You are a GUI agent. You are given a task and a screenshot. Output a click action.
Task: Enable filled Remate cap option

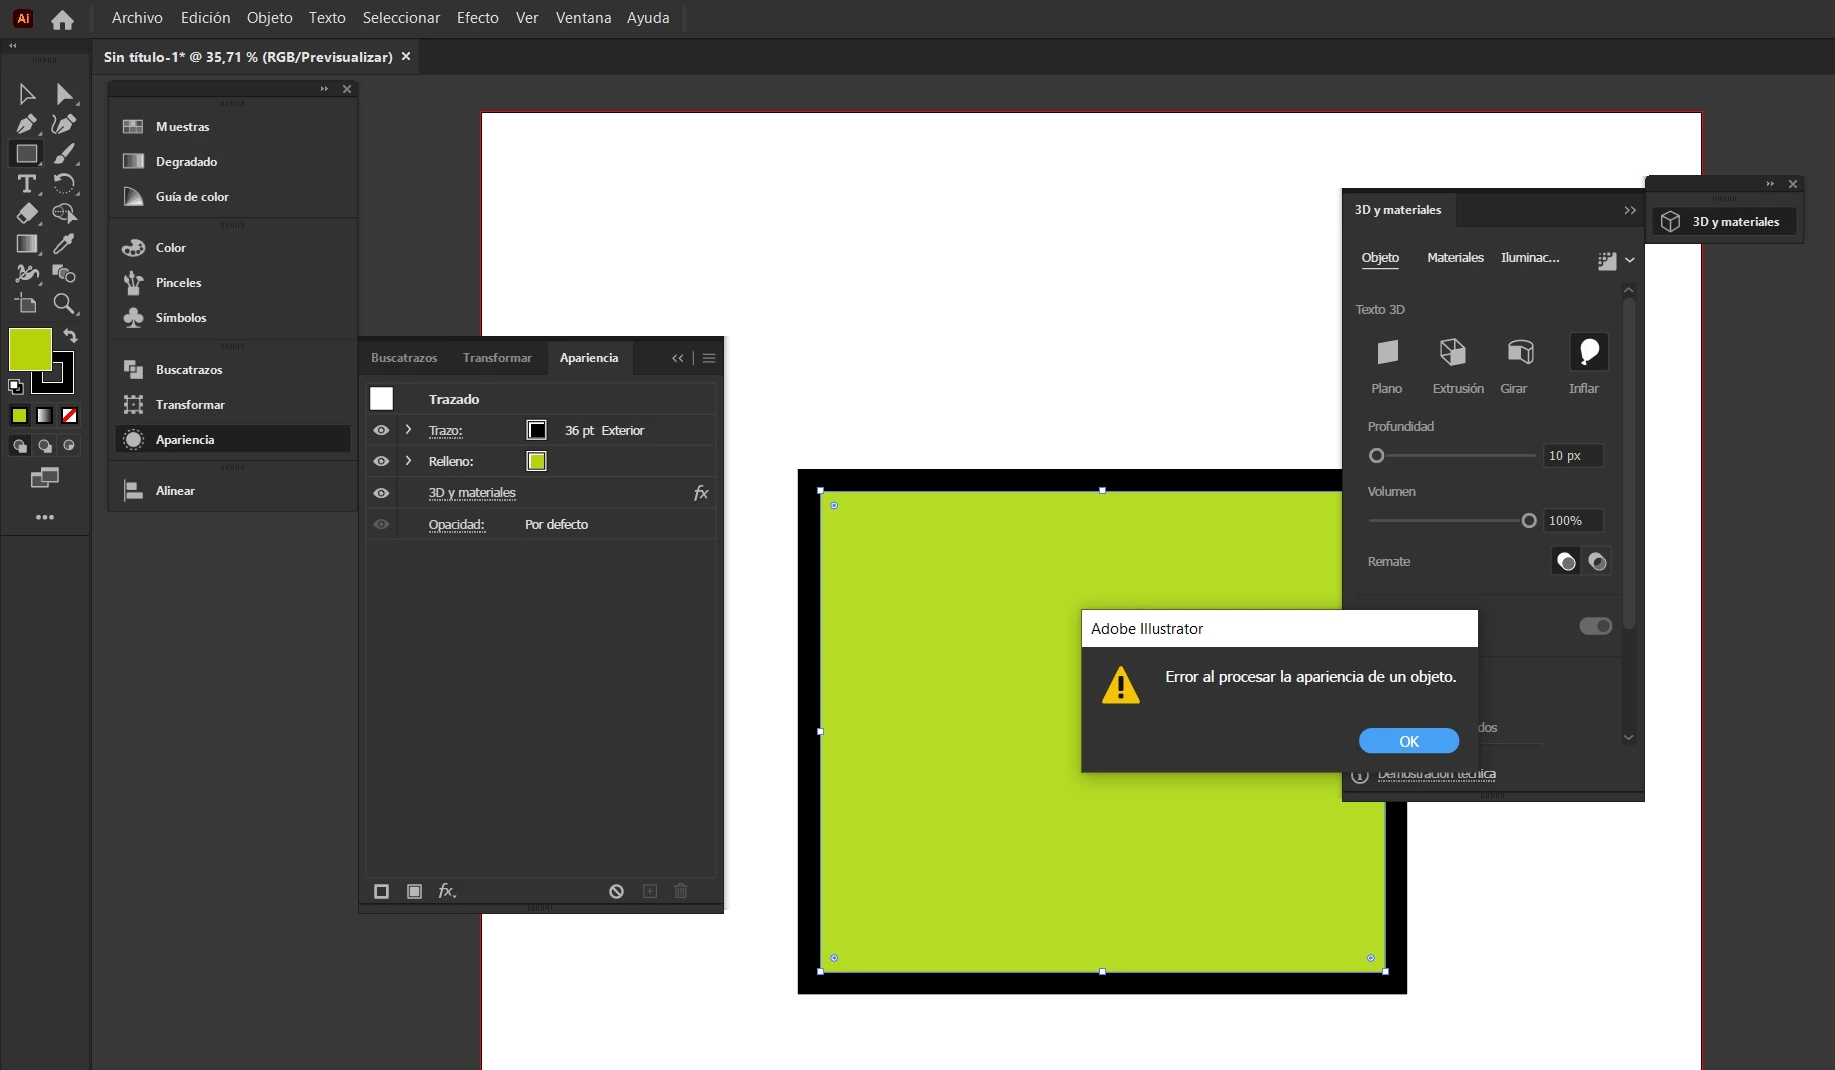[1566, 562]
